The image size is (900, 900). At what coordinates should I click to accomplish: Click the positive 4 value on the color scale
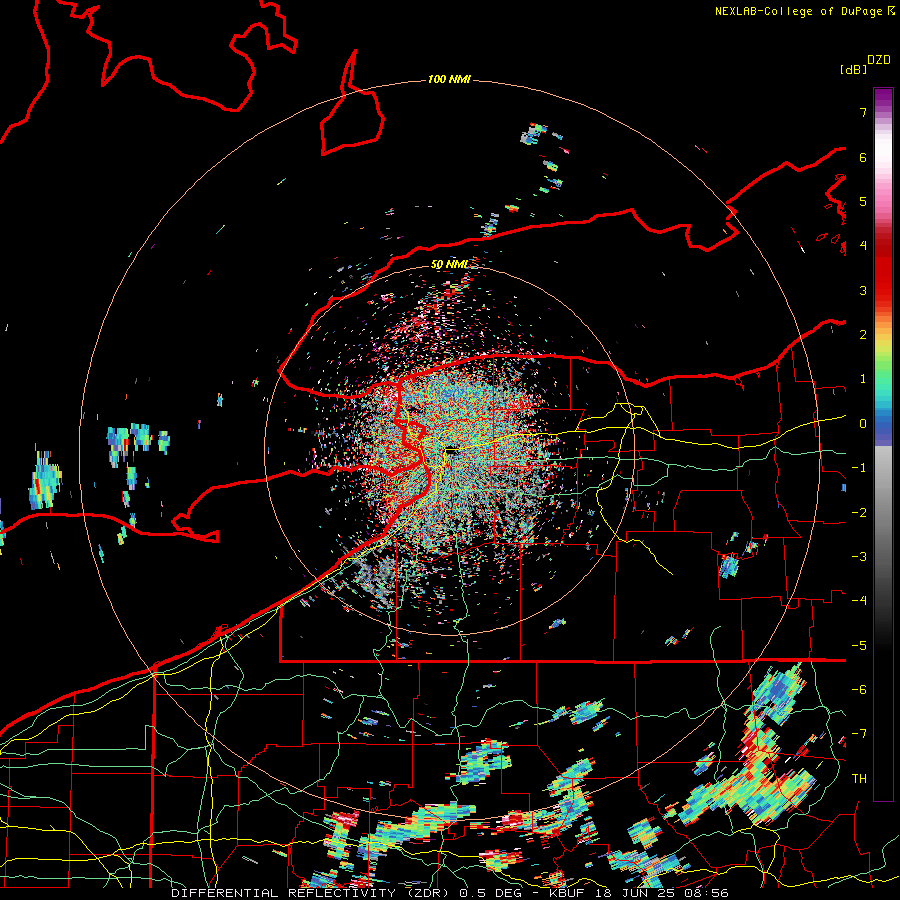click(863, 246)
